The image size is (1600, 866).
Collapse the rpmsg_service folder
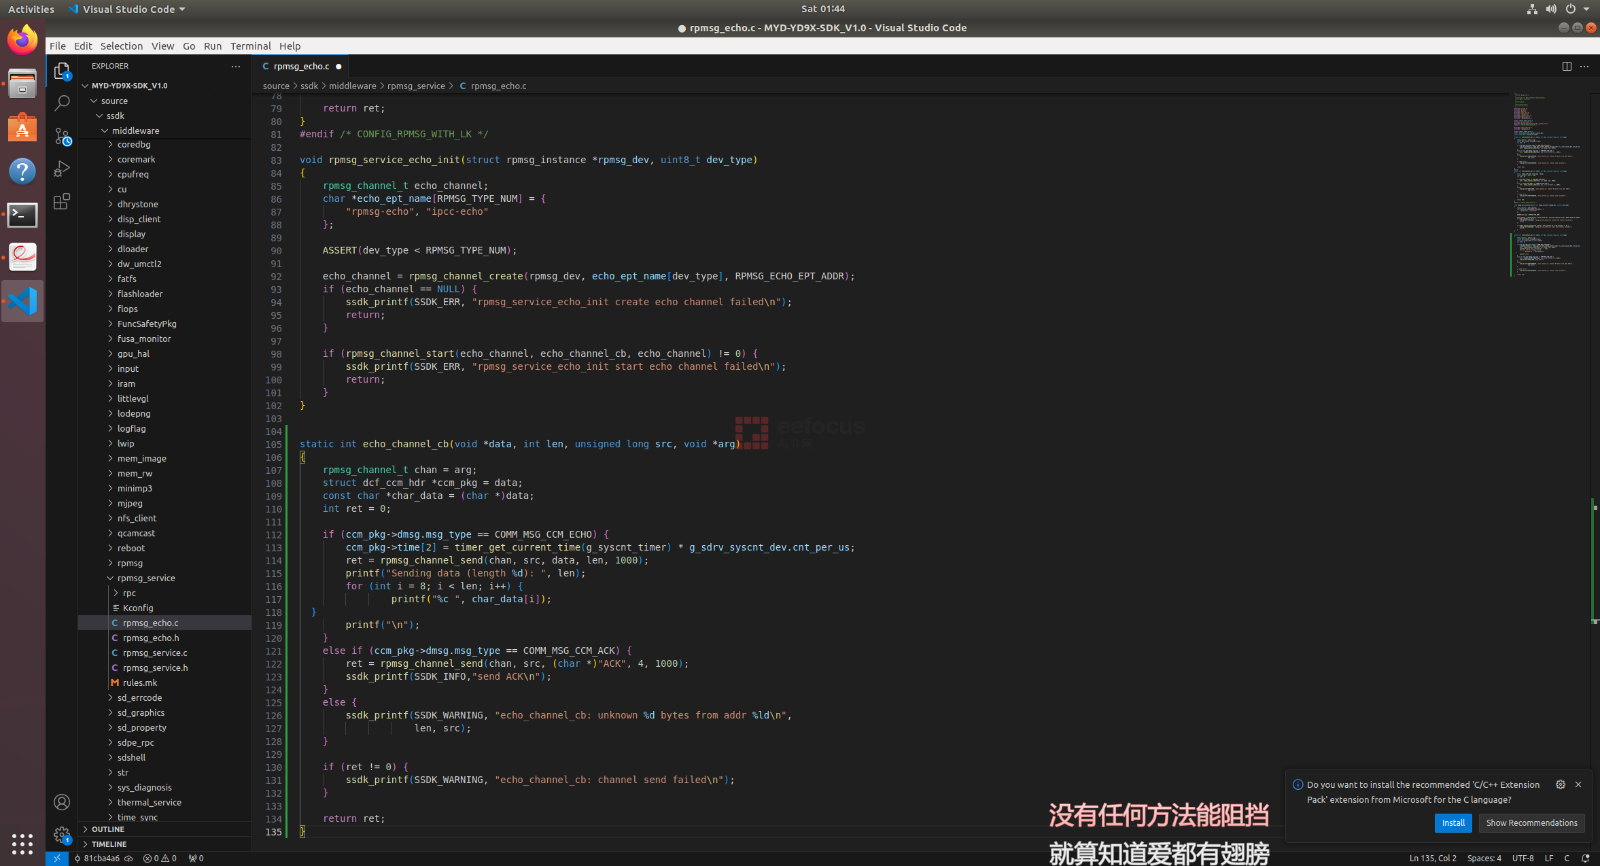(145, 578)
